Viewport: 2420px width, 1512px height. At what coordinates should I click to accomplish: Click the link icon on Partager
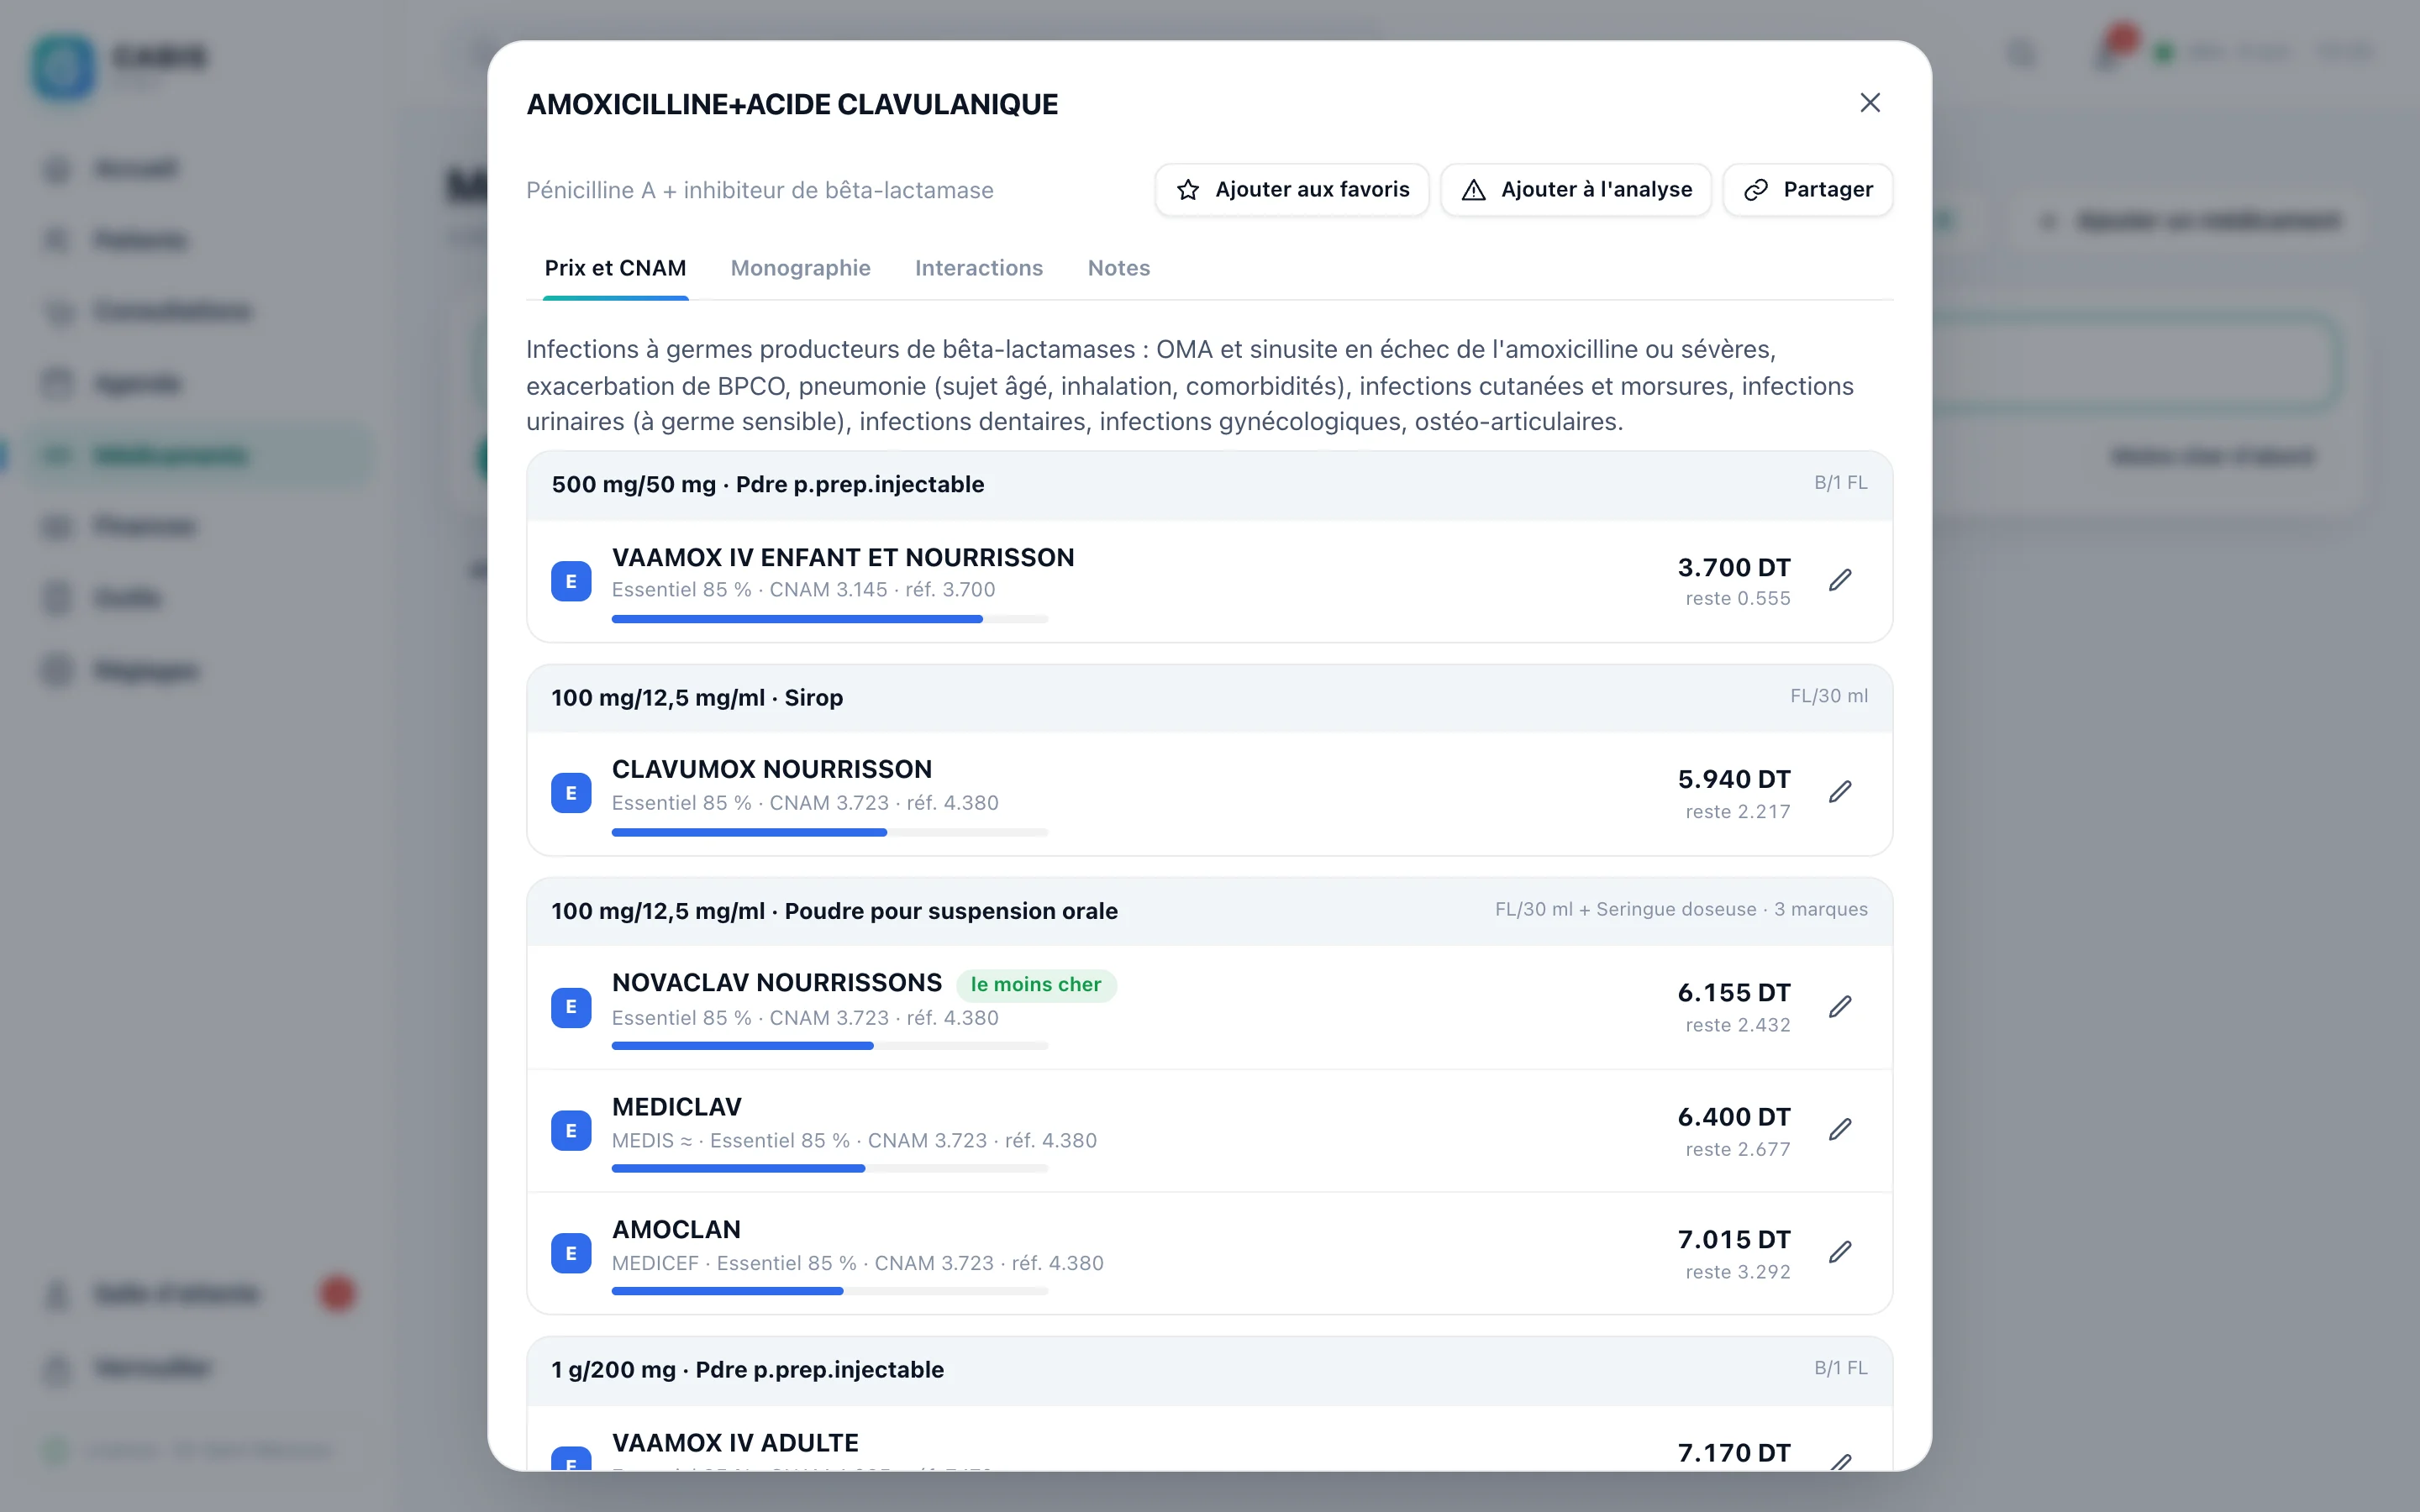[1756, 190]
